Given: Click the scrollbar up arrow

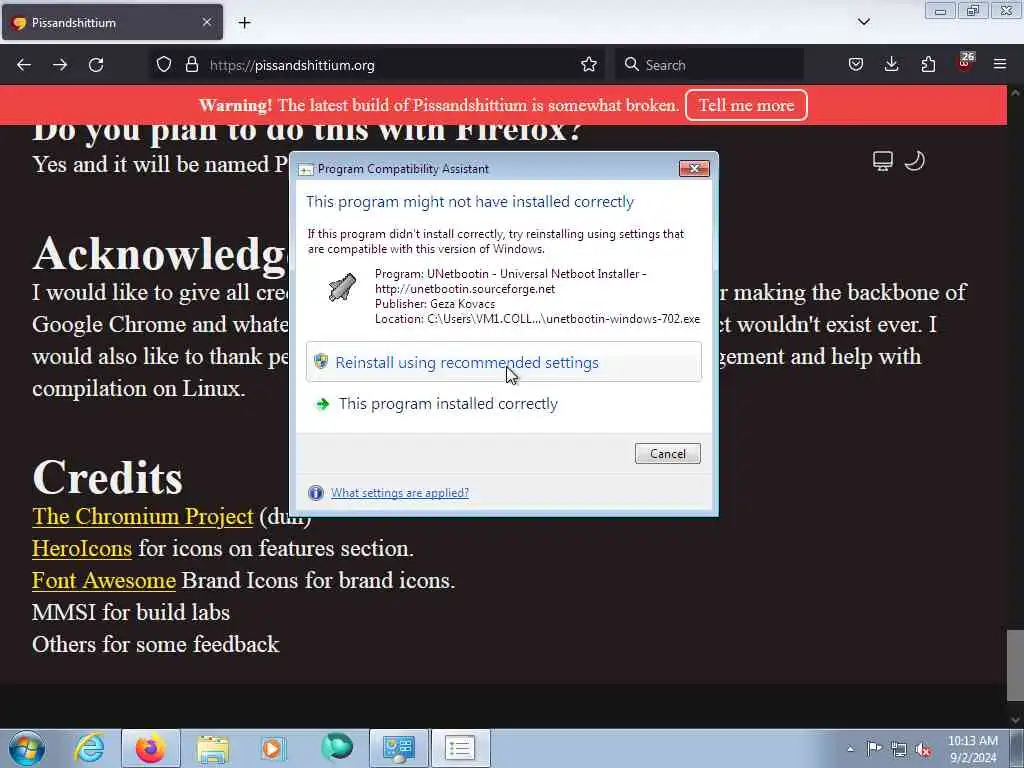Looking at the screenshot, I should (1015, 93).
